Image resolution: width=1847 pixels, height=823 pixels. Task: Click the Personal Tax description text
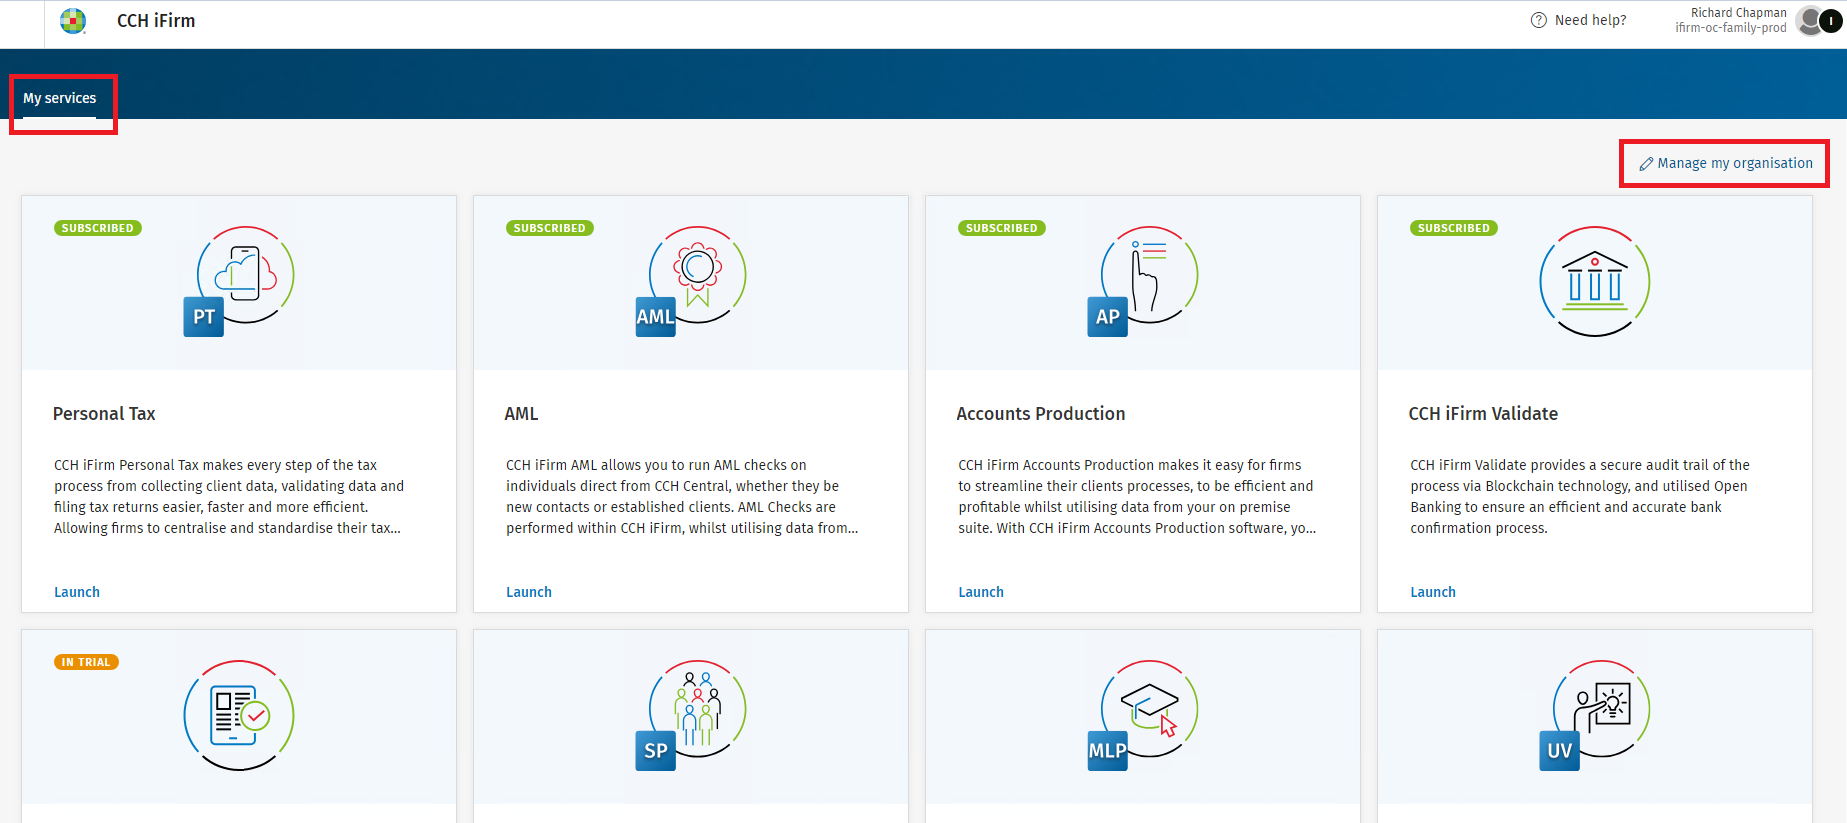tap(229, 496)
